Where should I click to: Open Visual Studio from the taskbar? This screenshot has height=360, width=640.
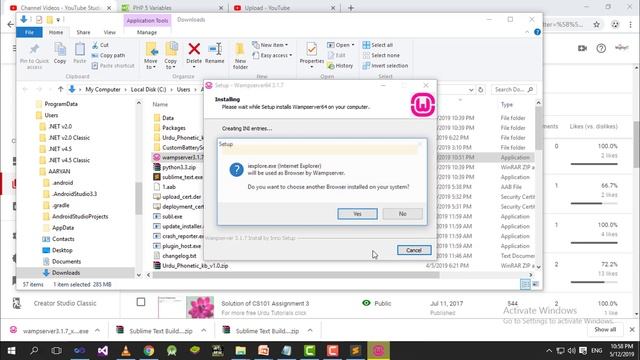click(x=102, y=351)
